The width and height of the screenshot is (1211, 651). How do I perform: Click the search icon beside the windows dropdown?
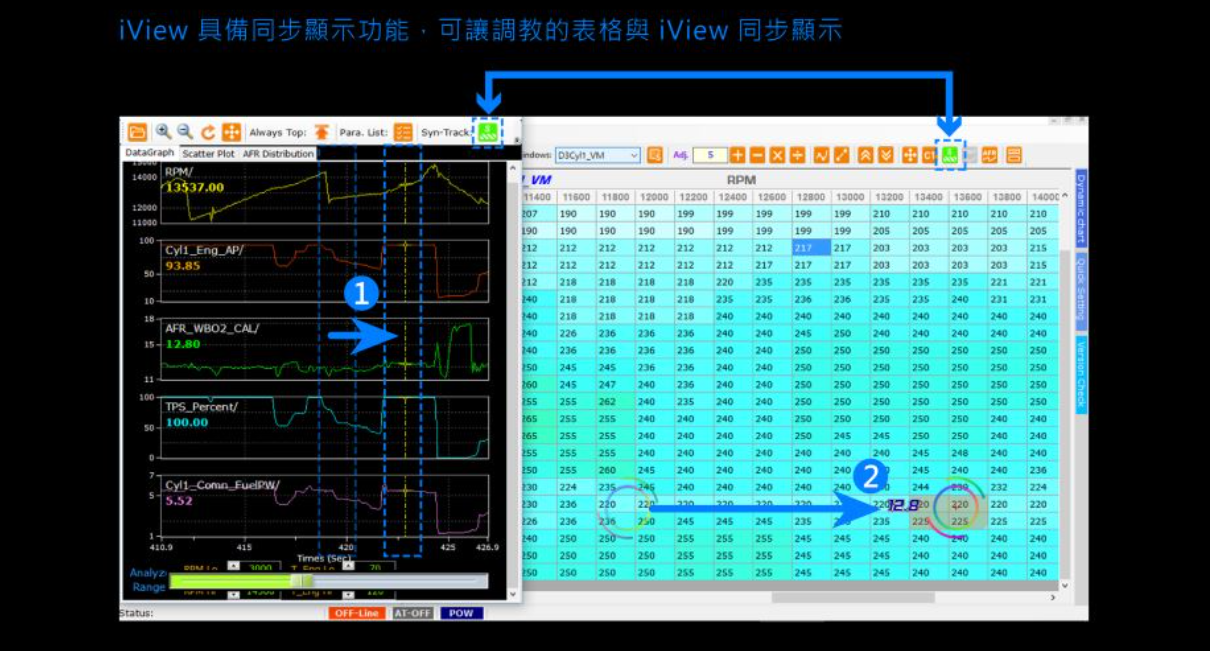[655, 155]
